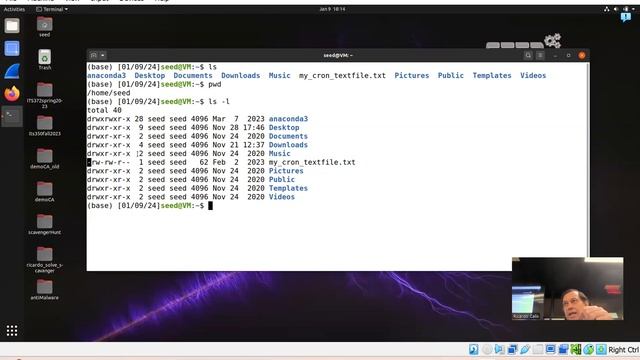This screenshot has height=360, width=640.
Task: Select the ricardo_solve_s-cavanger desktop folder
Action: click(x=44, y=260)
